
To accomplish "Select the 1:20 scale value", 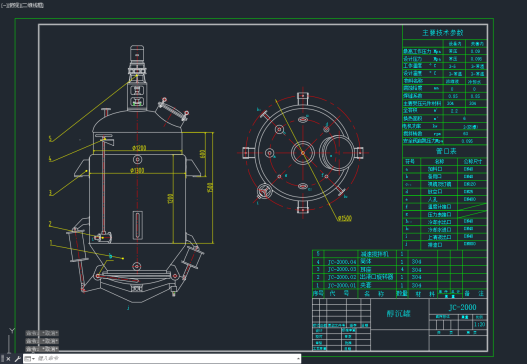I will 479,324.
